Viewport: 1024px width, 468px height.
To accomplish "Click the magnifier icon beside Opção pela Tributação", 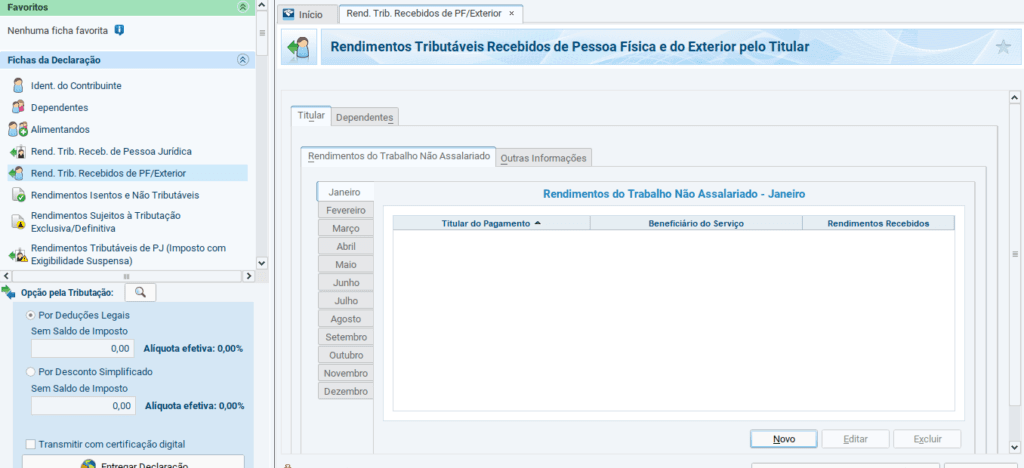I will click(x=140, y=292).
